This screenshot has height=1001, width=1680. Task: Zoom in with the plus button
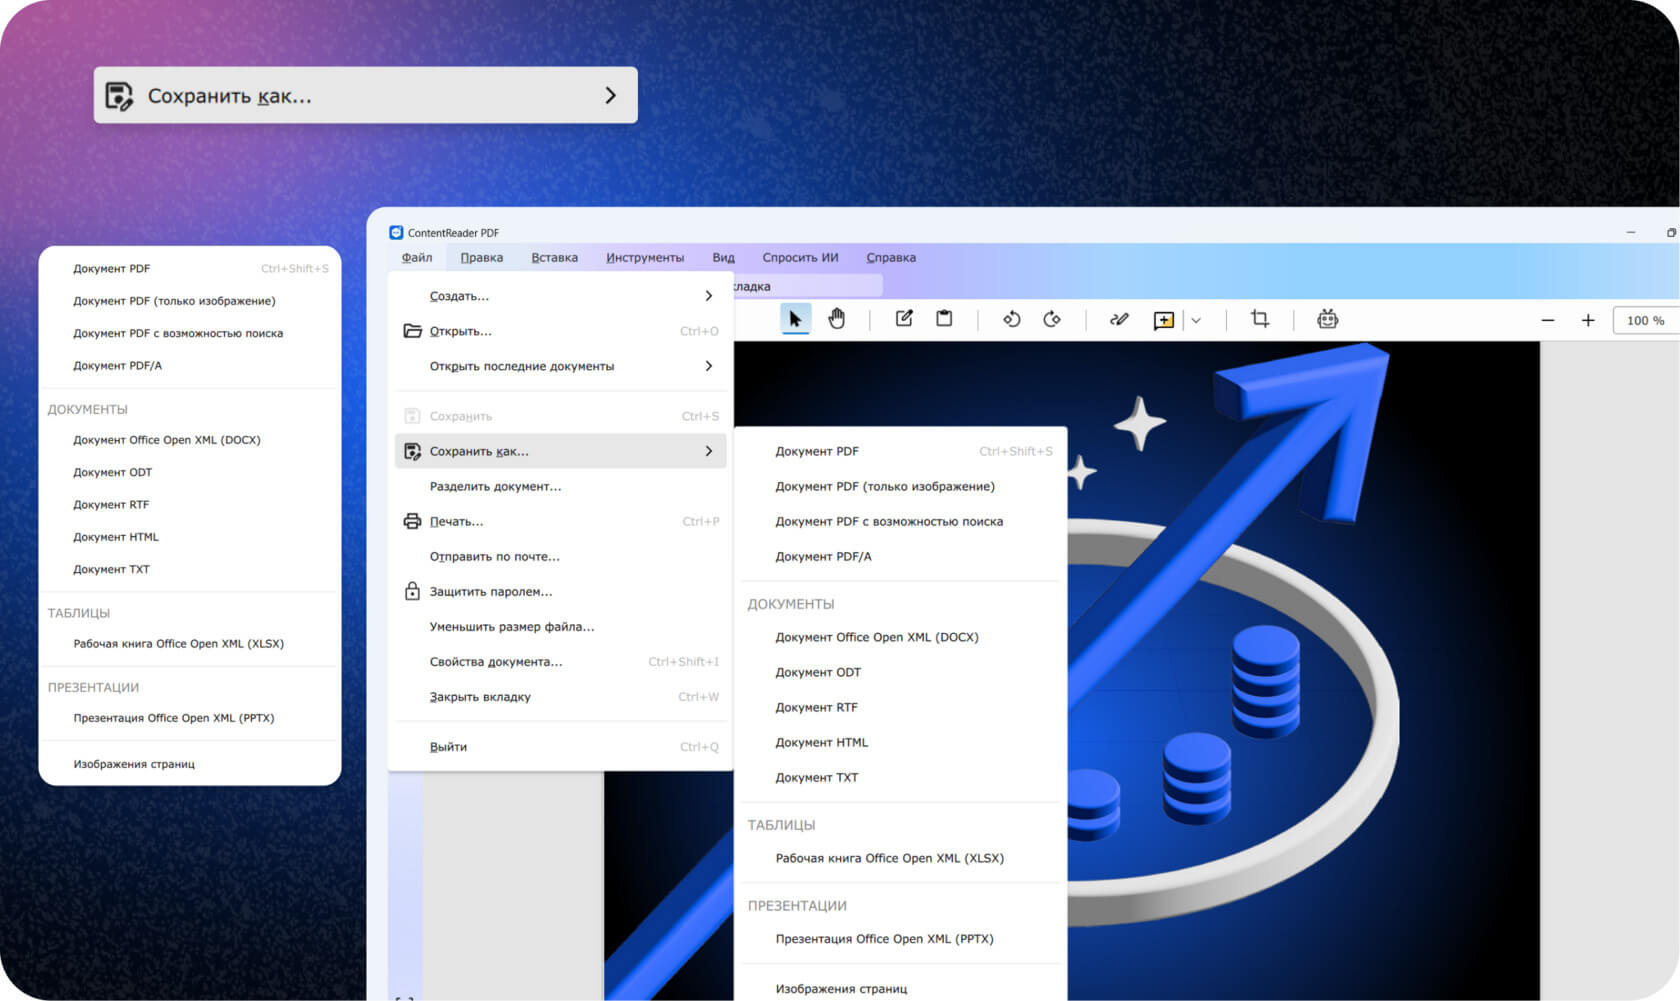[x=1588, y=320]
